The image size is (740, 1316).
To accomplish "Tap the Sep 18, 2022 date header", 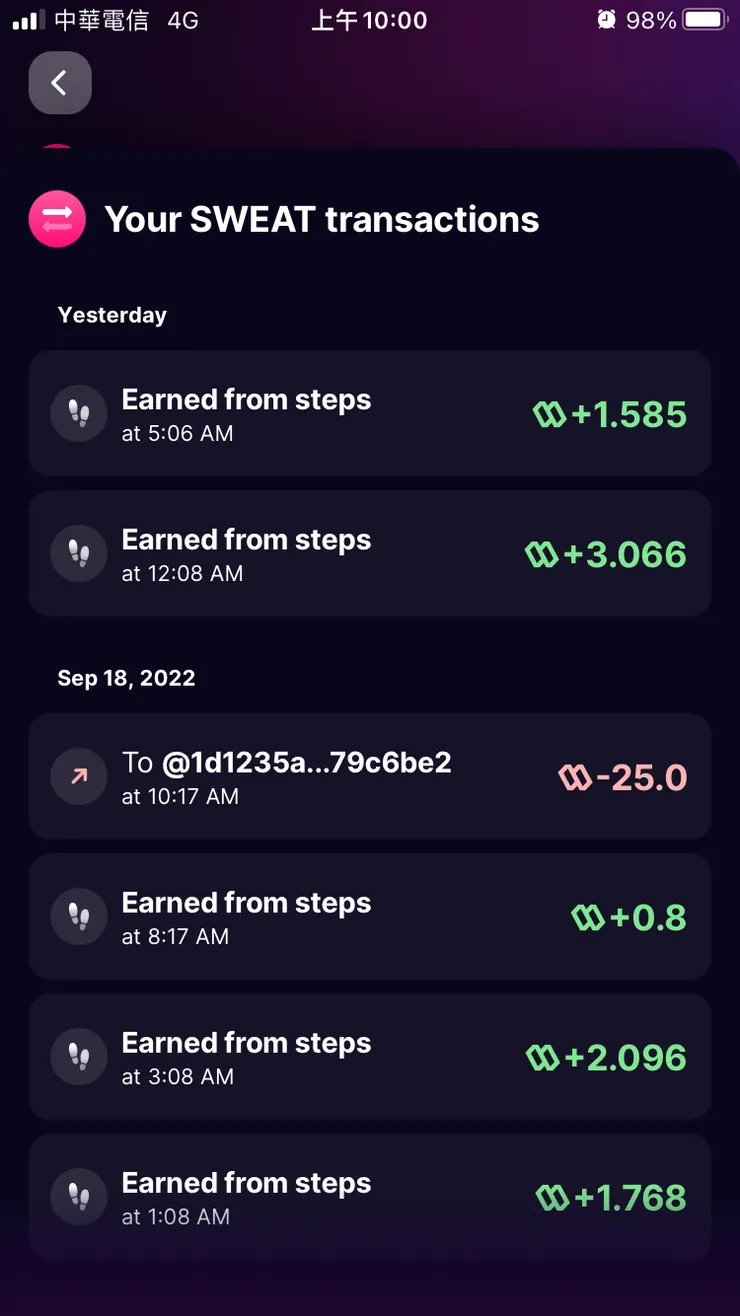I will pyautogui.click(x=126, y=678).
